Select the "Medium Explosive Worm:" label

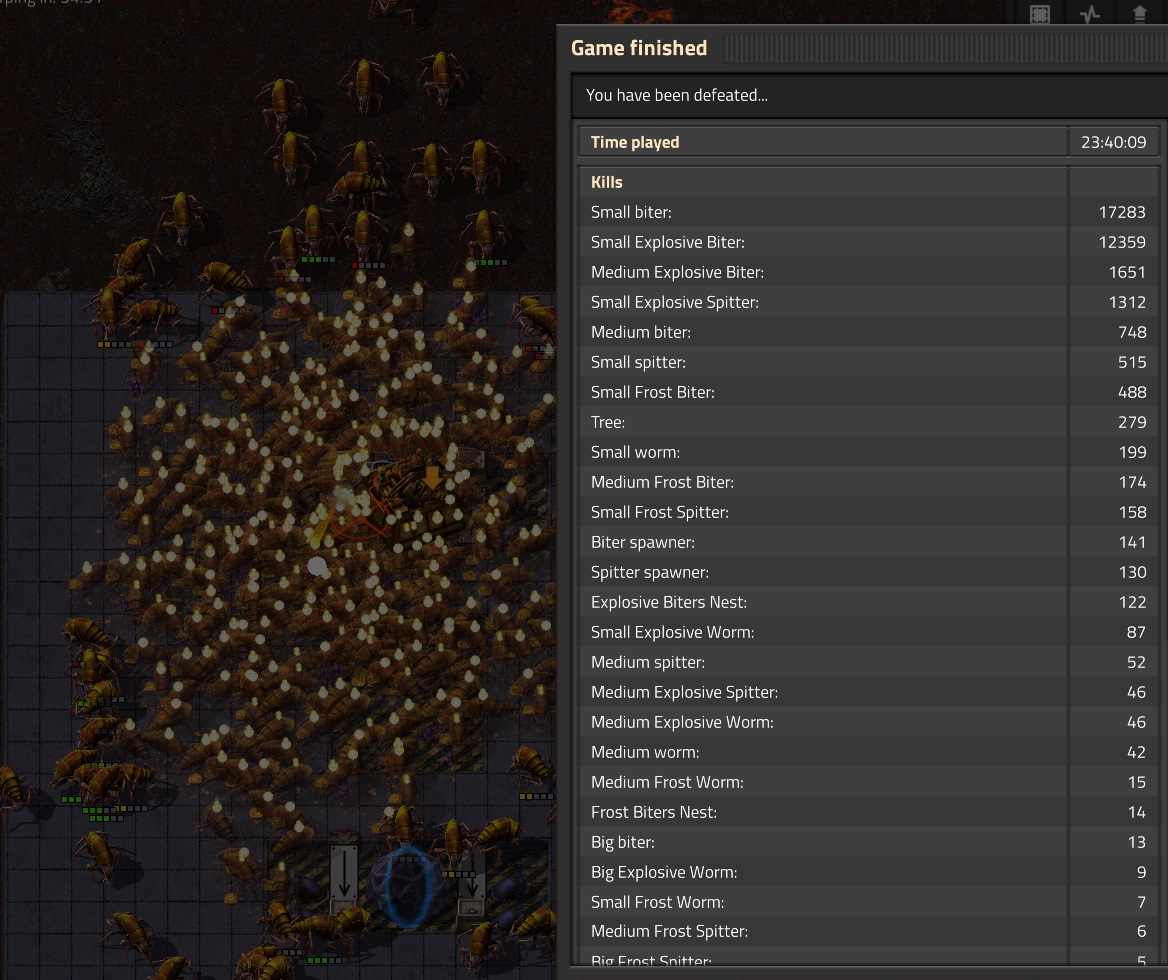[682, 722]
